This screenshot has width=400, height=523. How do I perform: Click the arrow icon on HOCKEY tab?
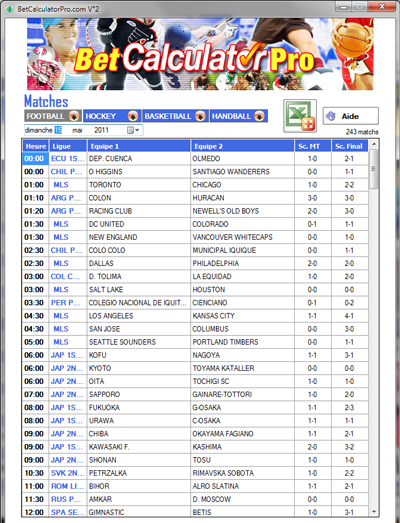click(133, 116)
